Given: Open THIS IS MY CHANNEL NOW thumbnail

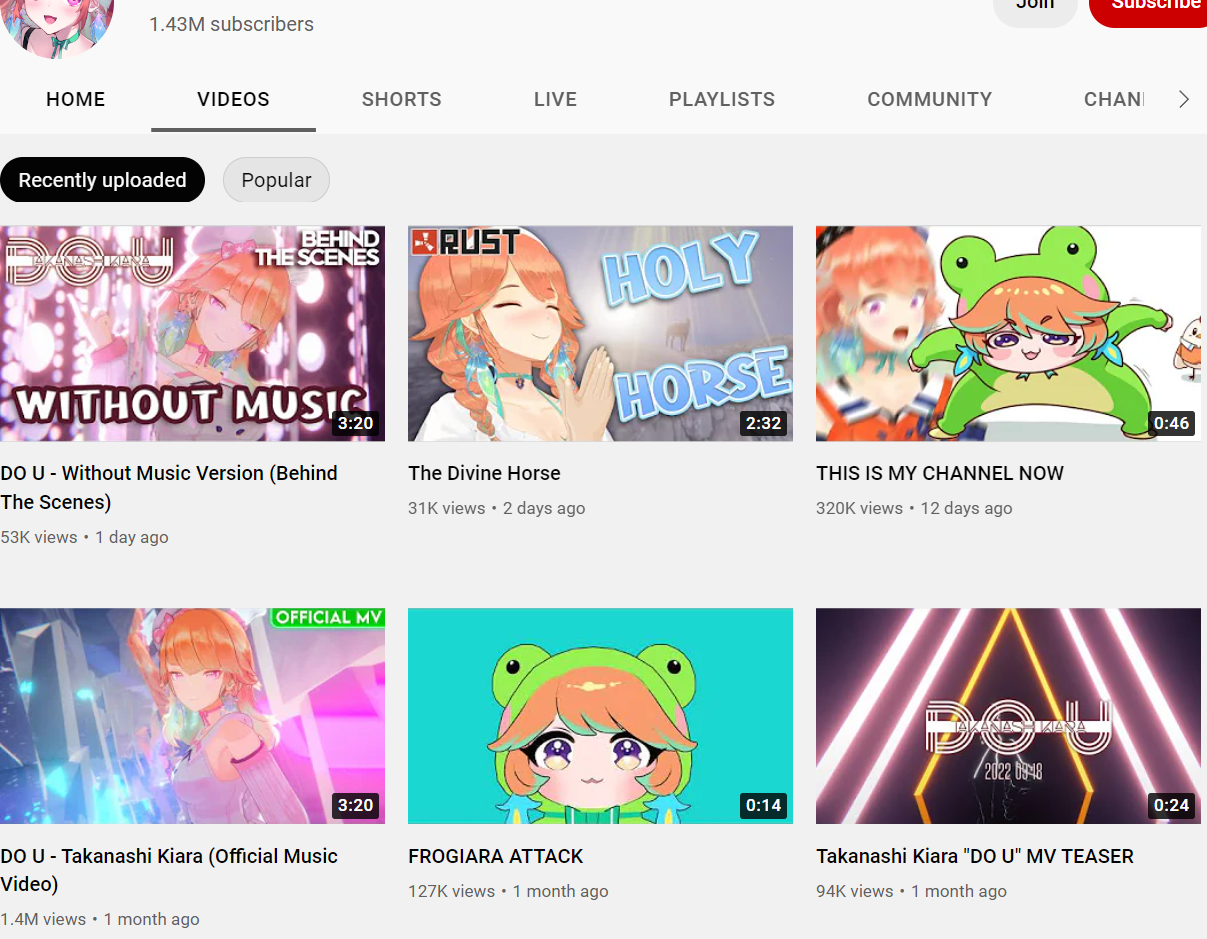Looking at the screenshot, I should click(x=1008, y=333).
